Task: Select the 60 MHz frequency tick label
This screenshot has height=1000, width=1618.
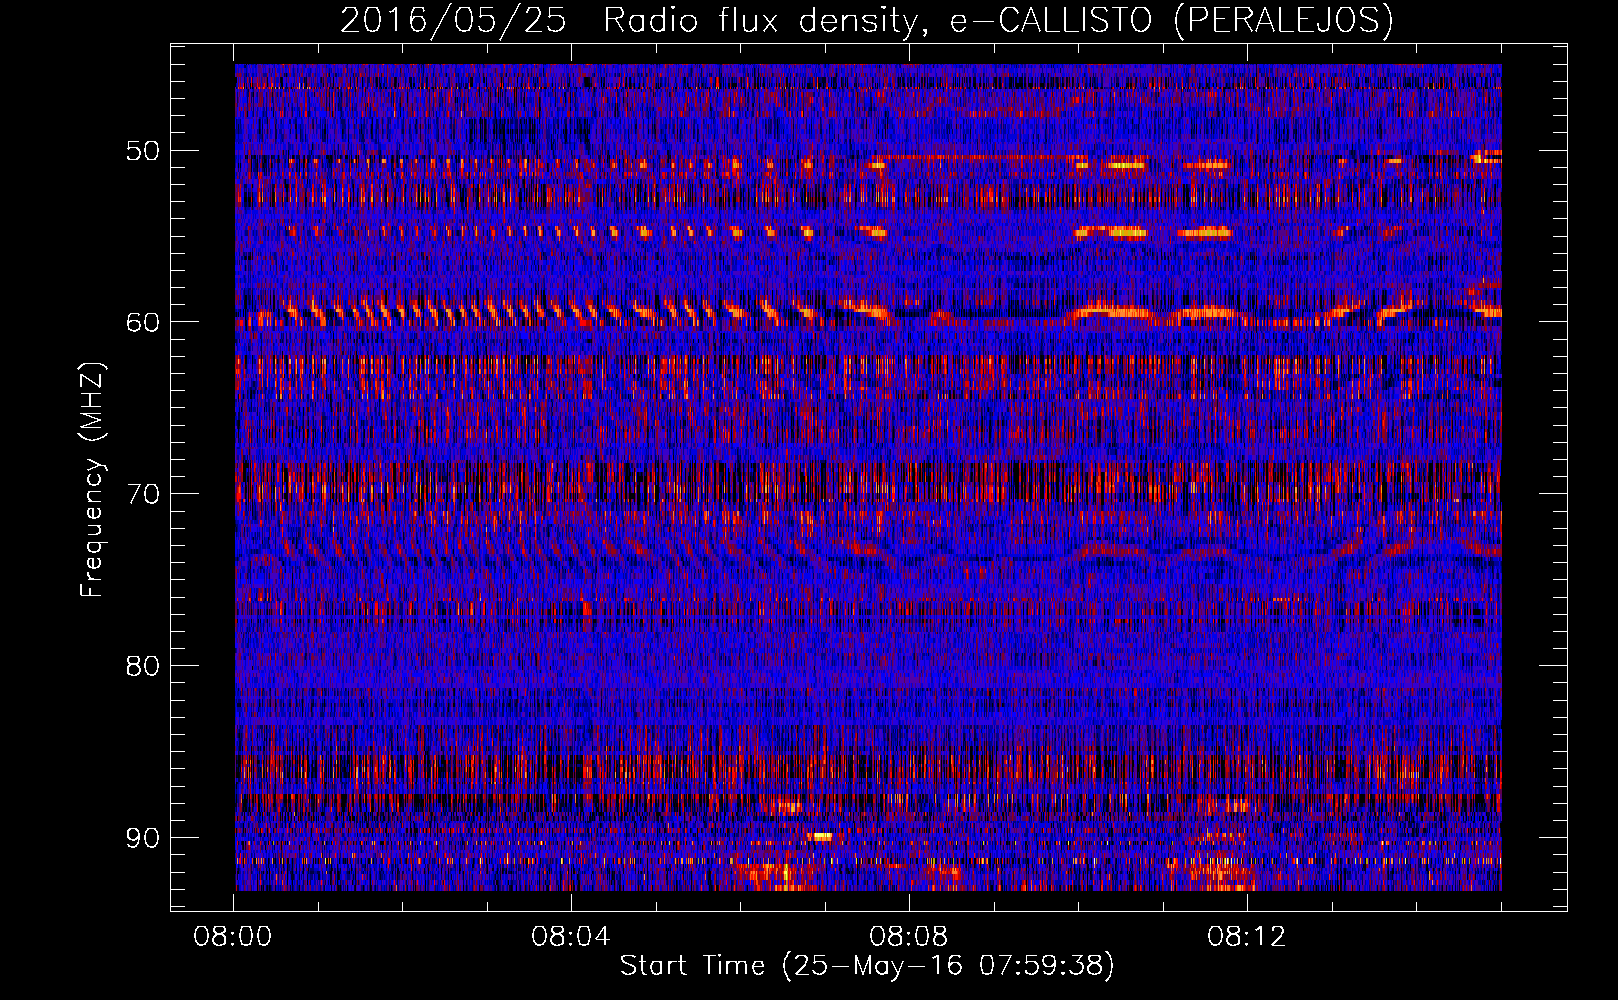Action: click(141, 322)
